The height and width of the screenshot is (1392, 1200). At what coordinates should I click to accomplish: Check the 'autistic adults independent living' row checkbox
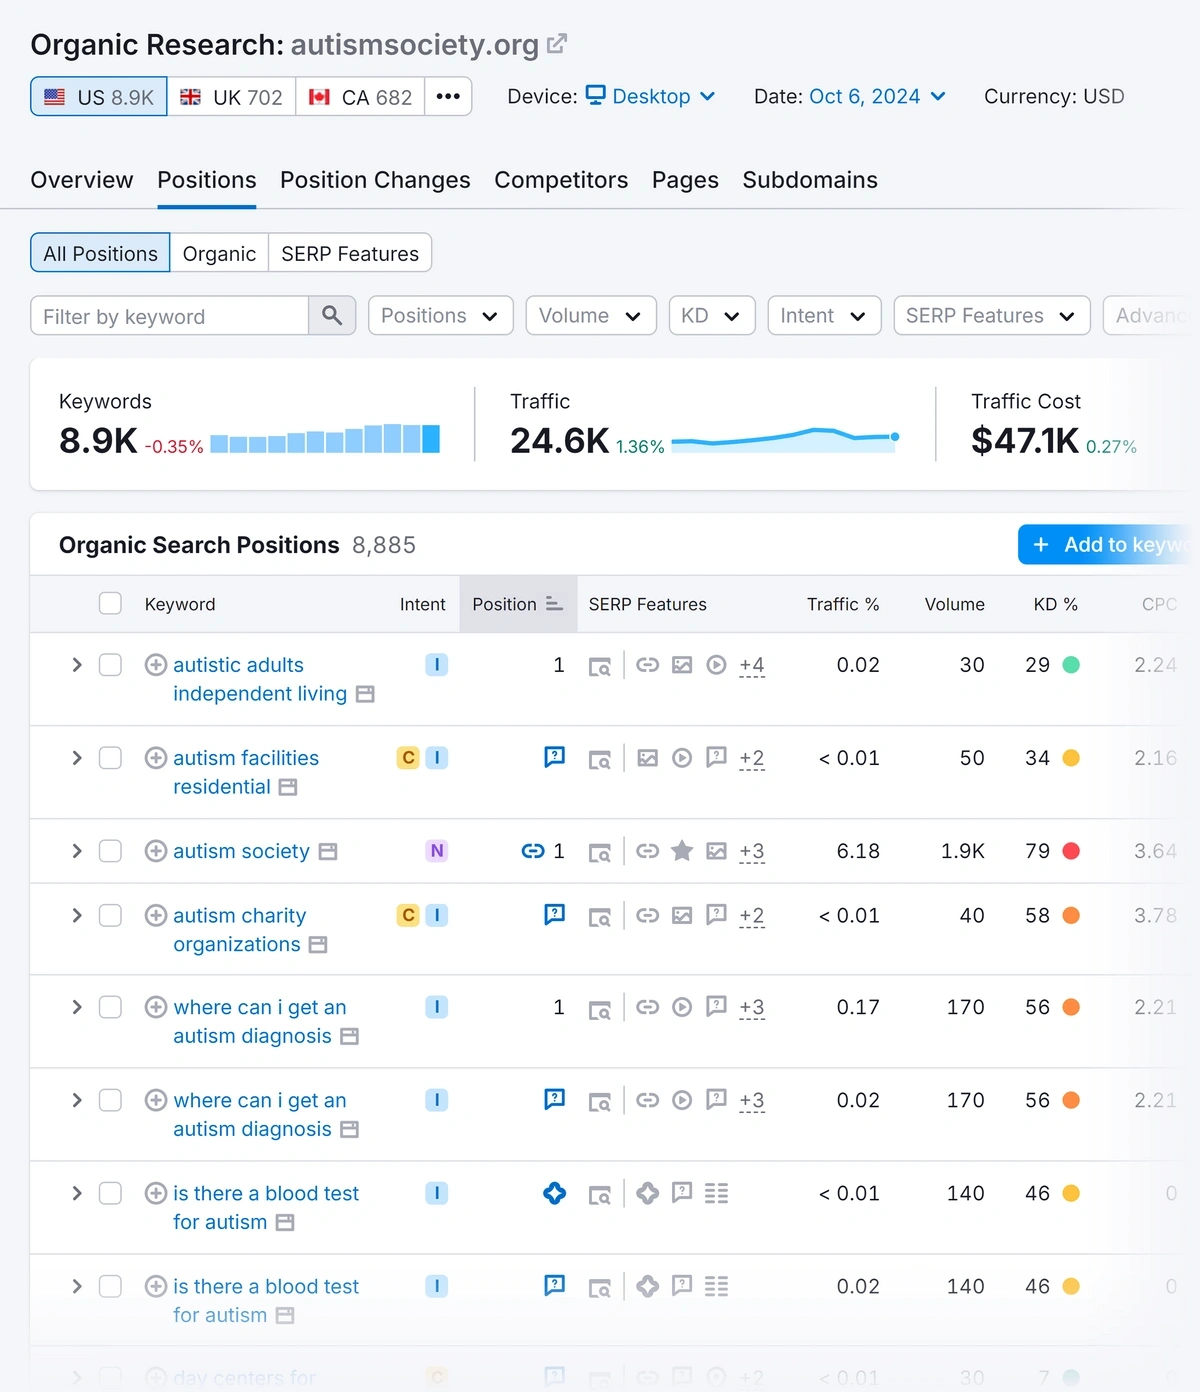110,665
